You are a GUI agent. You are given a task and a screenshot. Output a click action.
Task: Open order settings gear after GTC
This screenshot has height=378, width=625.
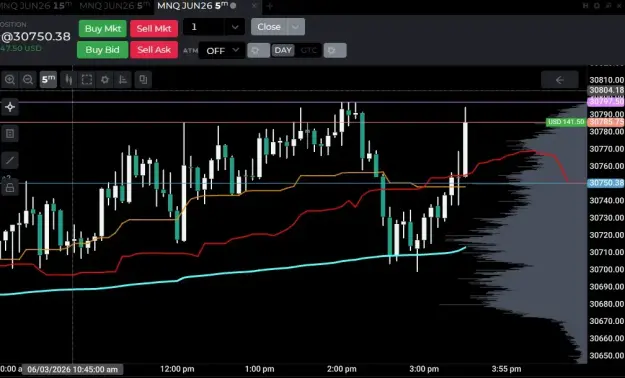pyautogui.click(x=335, y=51)
